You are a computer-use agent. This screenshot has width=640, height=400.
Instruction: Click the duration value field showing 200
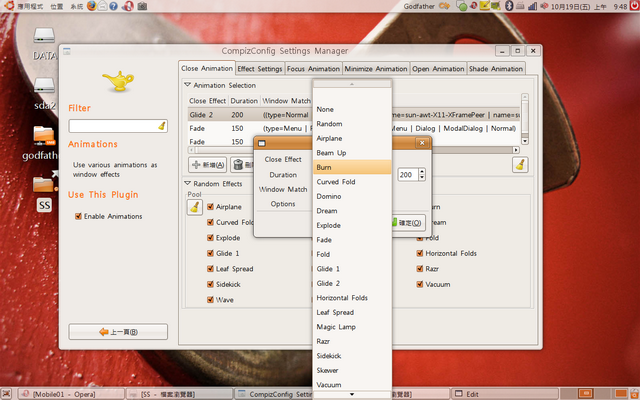coord(408,175)
